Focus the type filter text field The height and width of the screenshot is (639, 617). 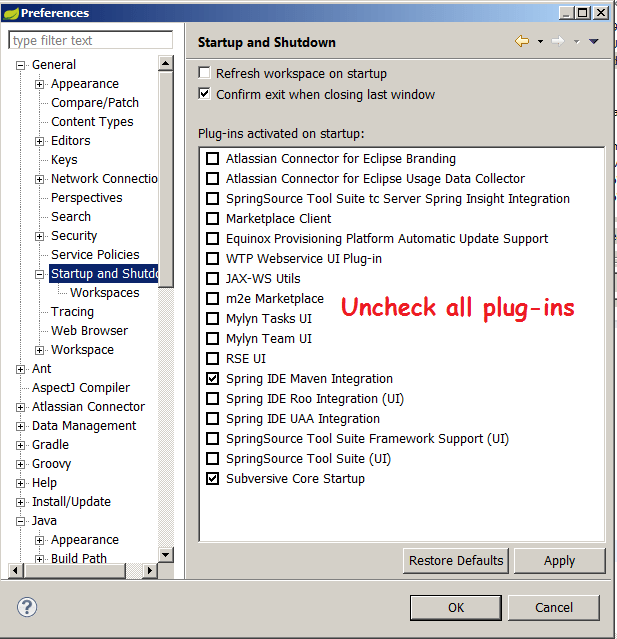point(90,40)
